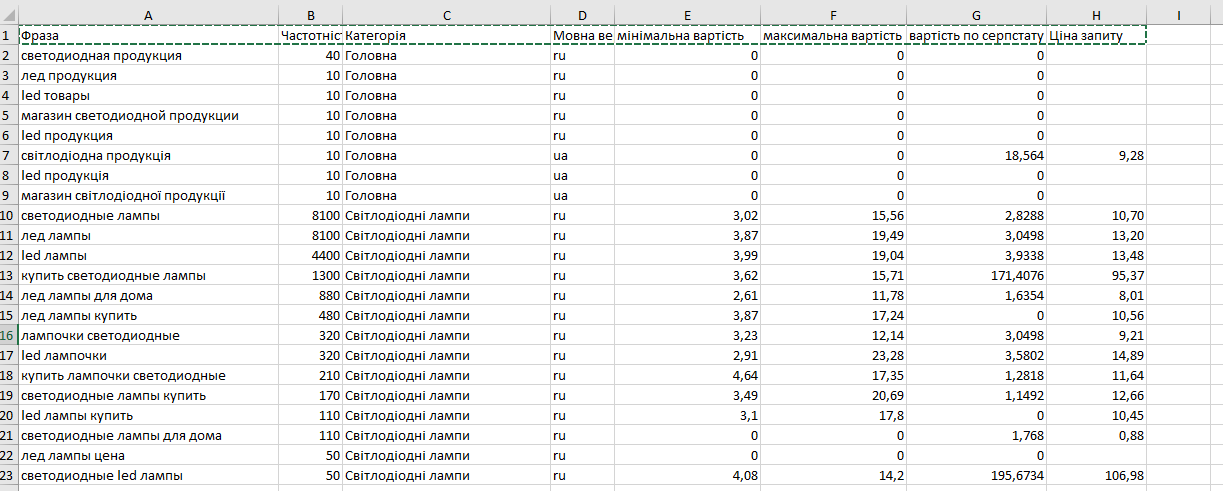
Task: Select cell containing 23,28
Action: [x=834, y=356]
